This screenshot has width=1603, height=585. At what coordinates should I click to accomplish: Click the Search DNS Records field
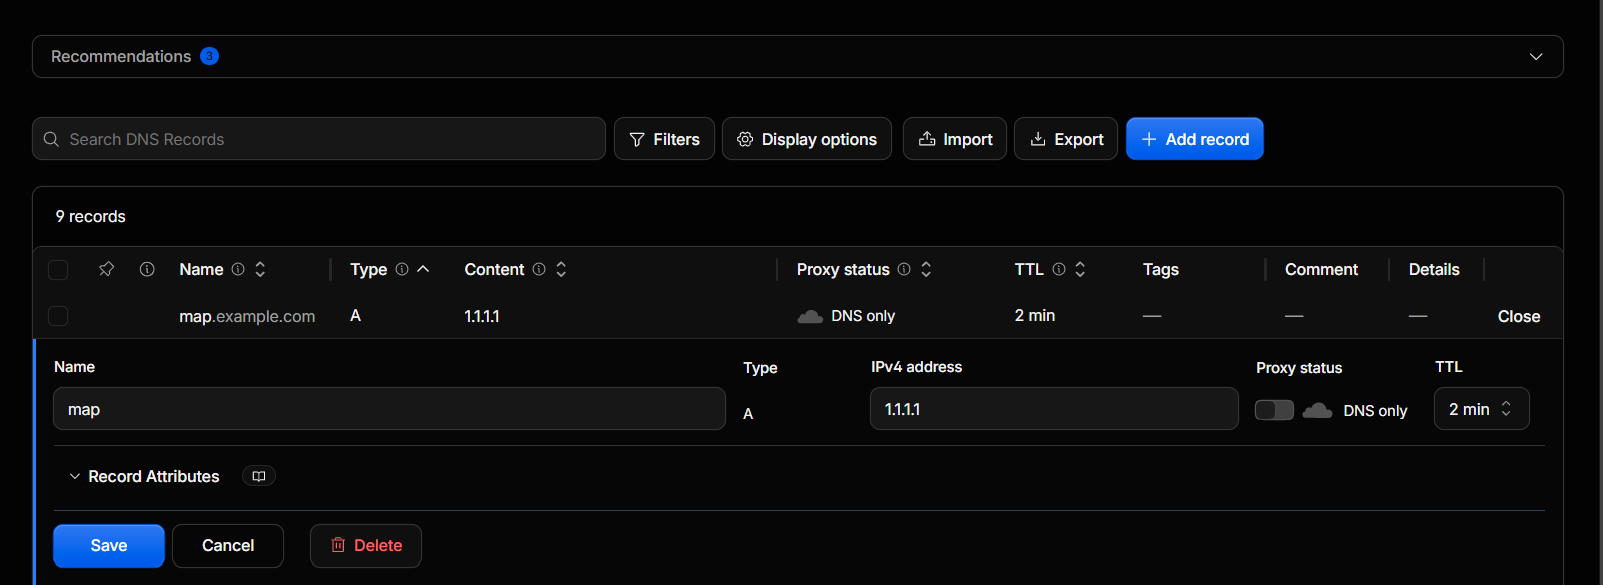[x=319, y=139]
